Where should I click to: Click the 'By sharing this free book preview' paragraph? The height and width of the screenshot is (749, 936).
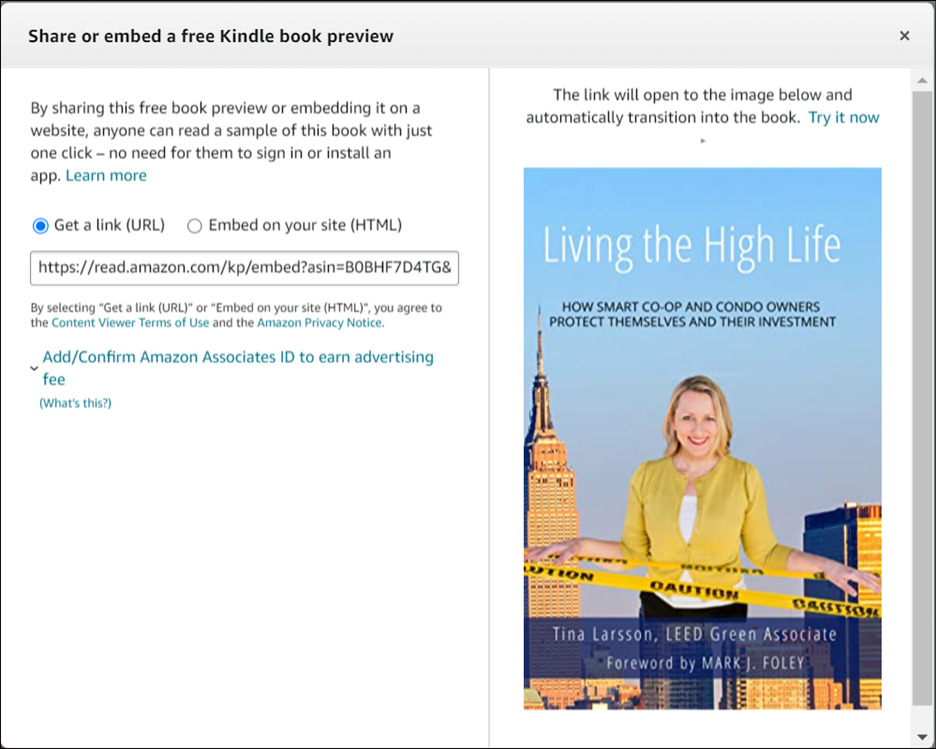click(232, 141)
